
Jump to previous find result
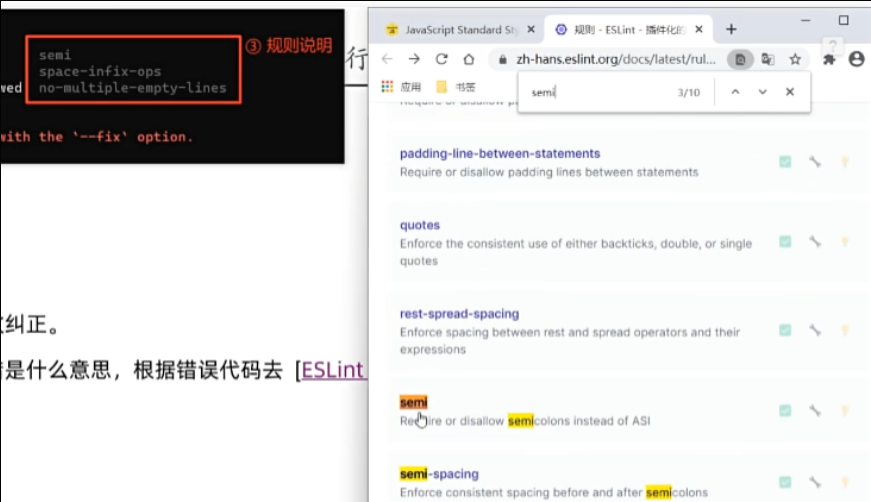(x=735, y=92)
